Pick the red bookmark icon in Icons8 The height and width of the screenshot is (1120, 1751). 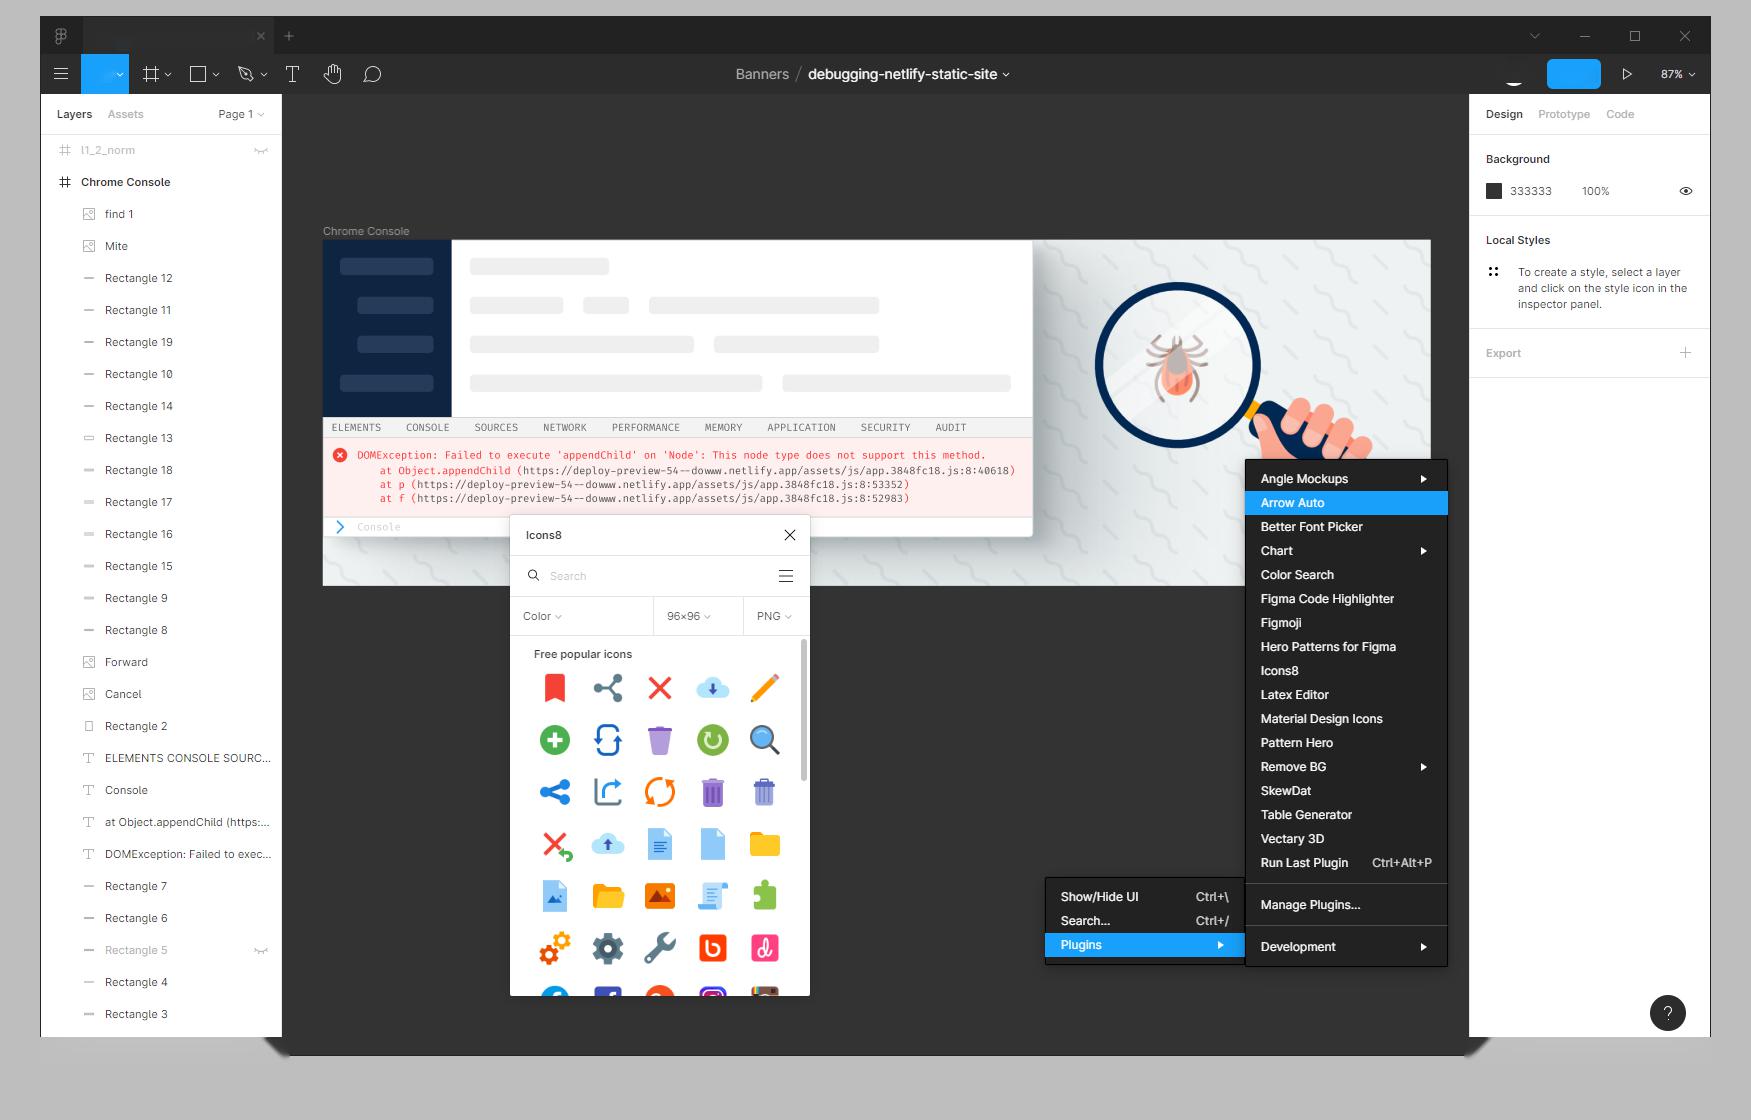pos(555,688)
